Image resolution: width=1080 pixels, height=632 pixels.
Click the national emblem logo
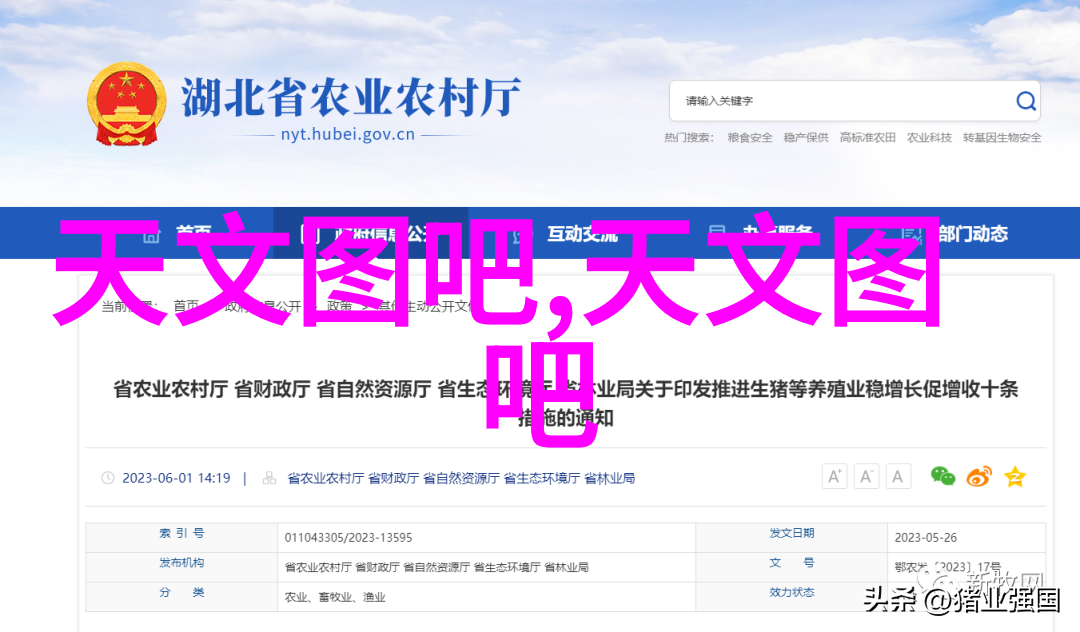click(127, 105)
